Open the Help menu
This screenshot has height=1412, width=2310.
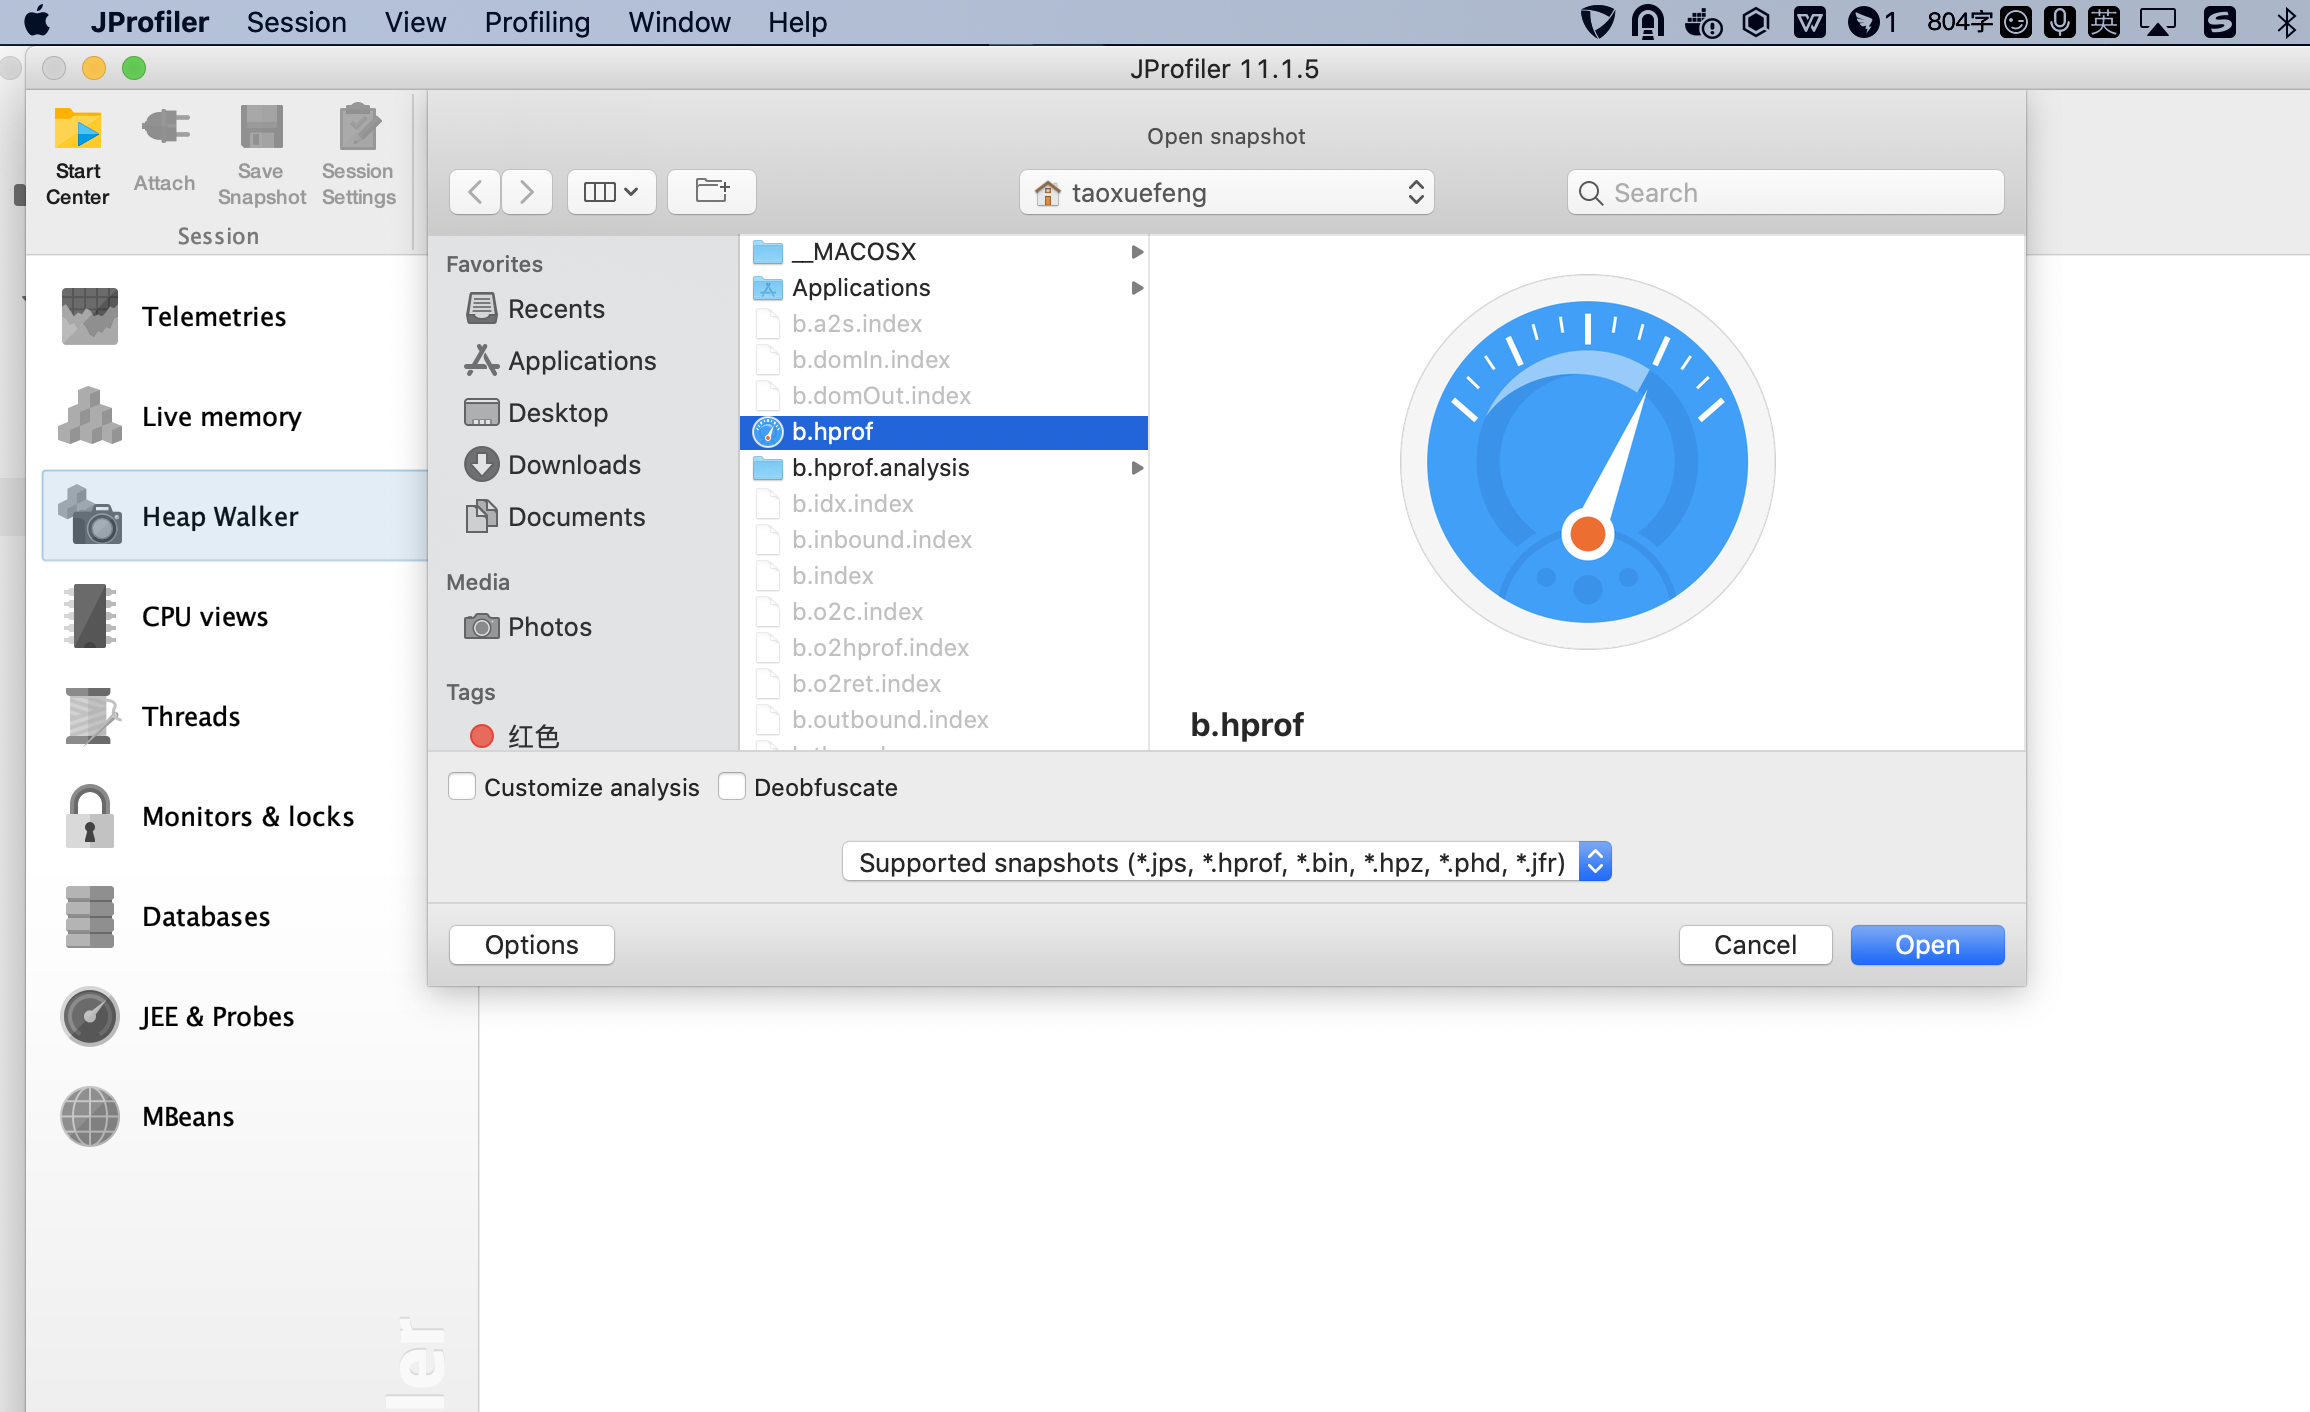pos(797,22)
